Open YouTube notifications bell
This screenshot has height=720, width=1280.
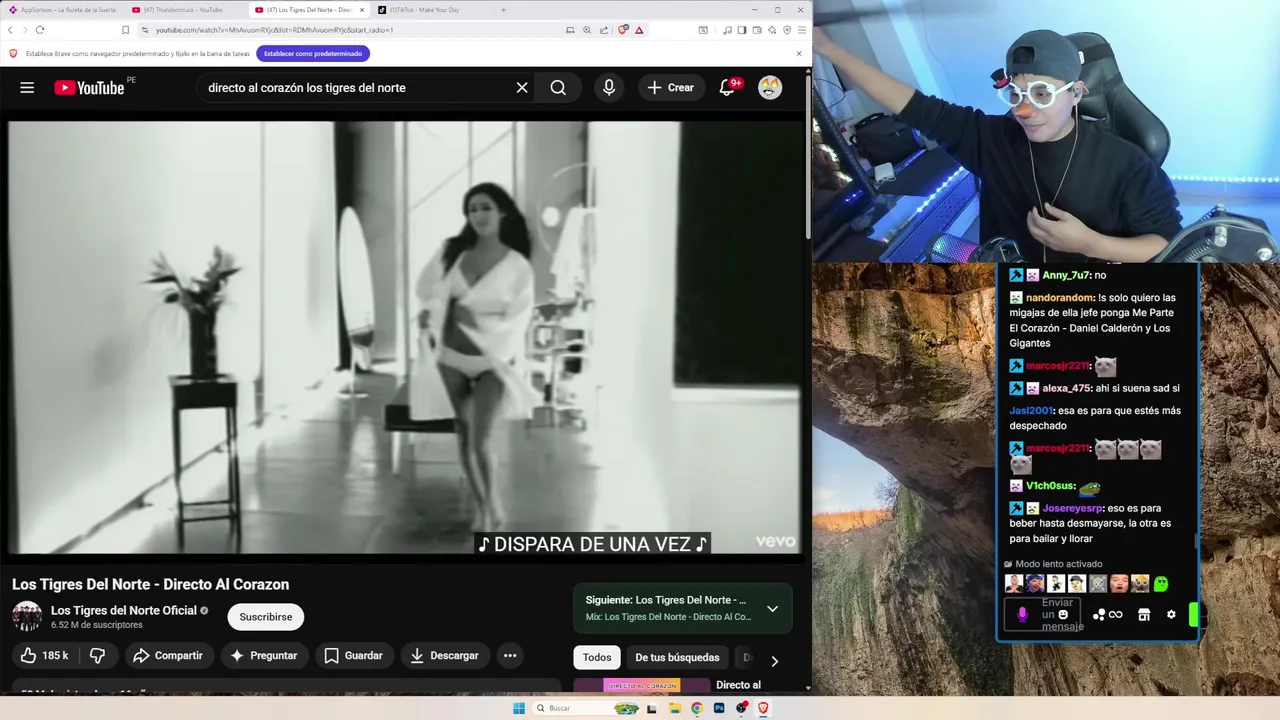point(727,88)
